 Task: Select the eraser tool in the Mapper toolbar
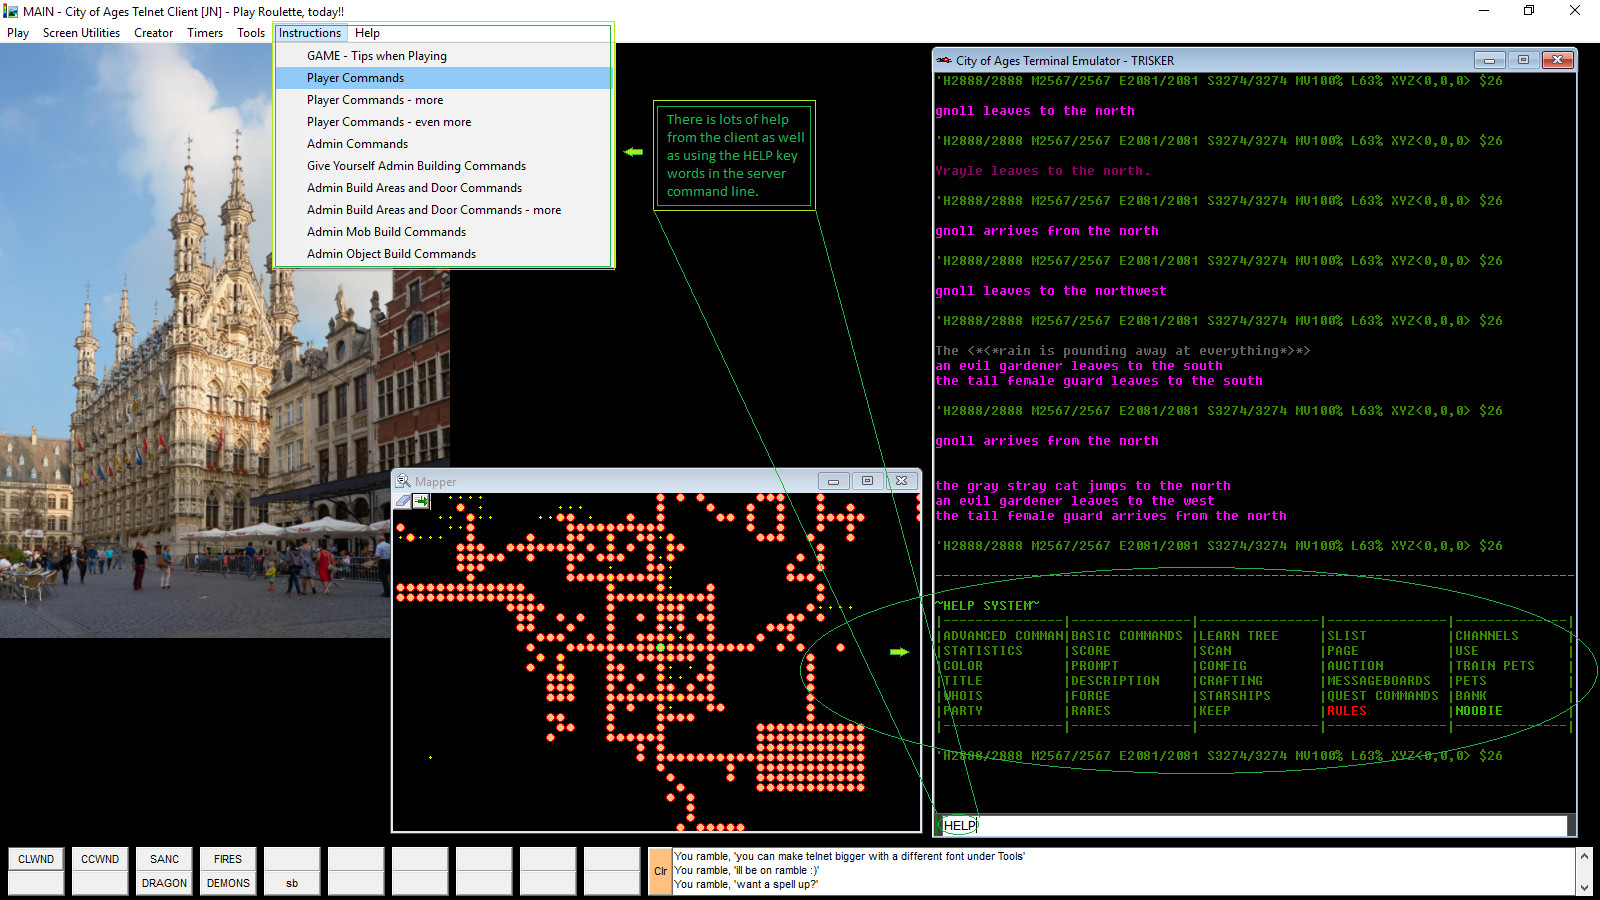click(x=403, y=501)
